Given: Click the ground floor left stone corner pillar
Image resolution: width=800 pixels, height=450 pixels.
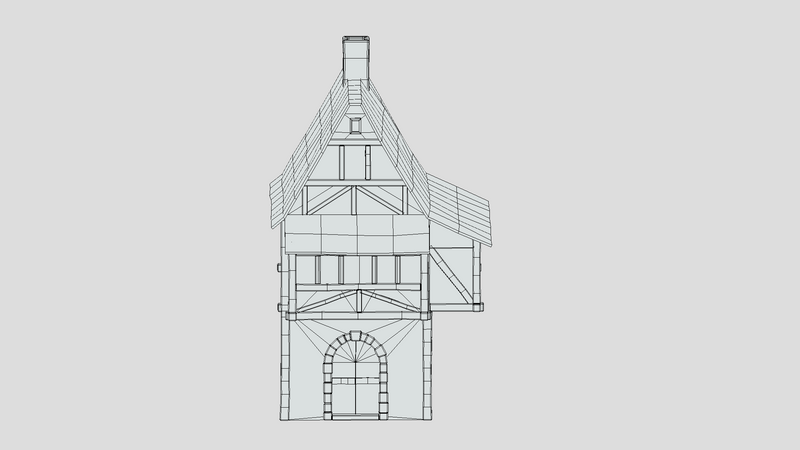Looking at the screenshot, I should [285, 369].
